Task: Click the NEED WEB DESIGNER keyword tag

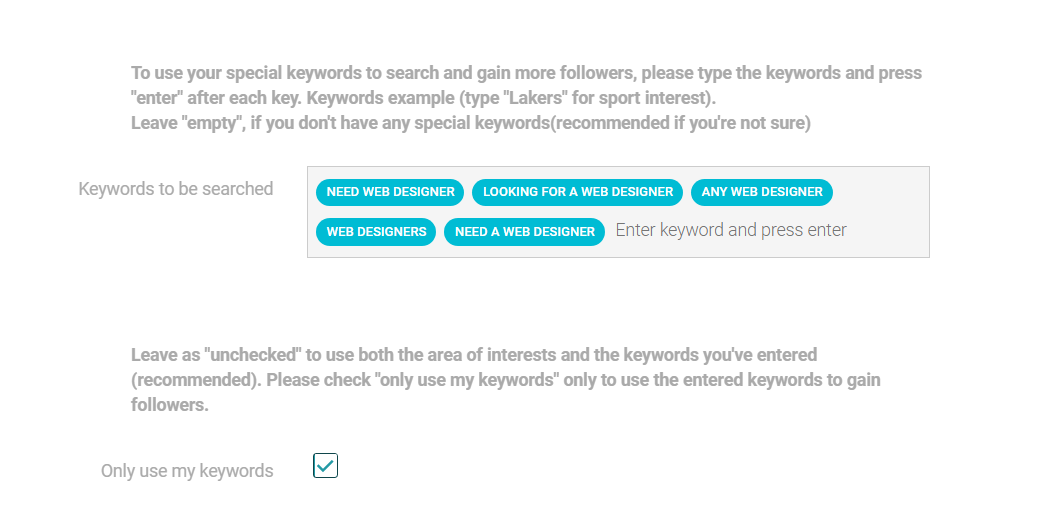Action: [x=390, y=192]
